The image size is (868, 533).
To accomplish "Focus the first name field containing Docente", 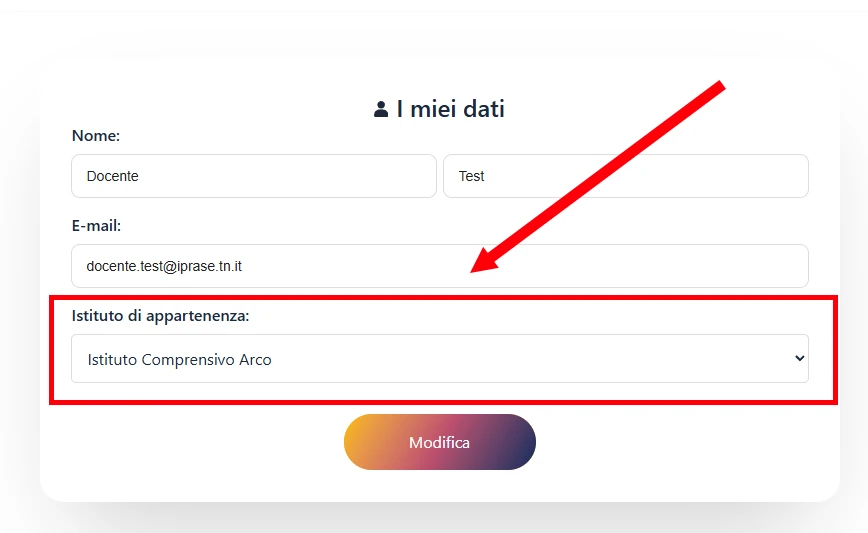I will tap(254, 176).
